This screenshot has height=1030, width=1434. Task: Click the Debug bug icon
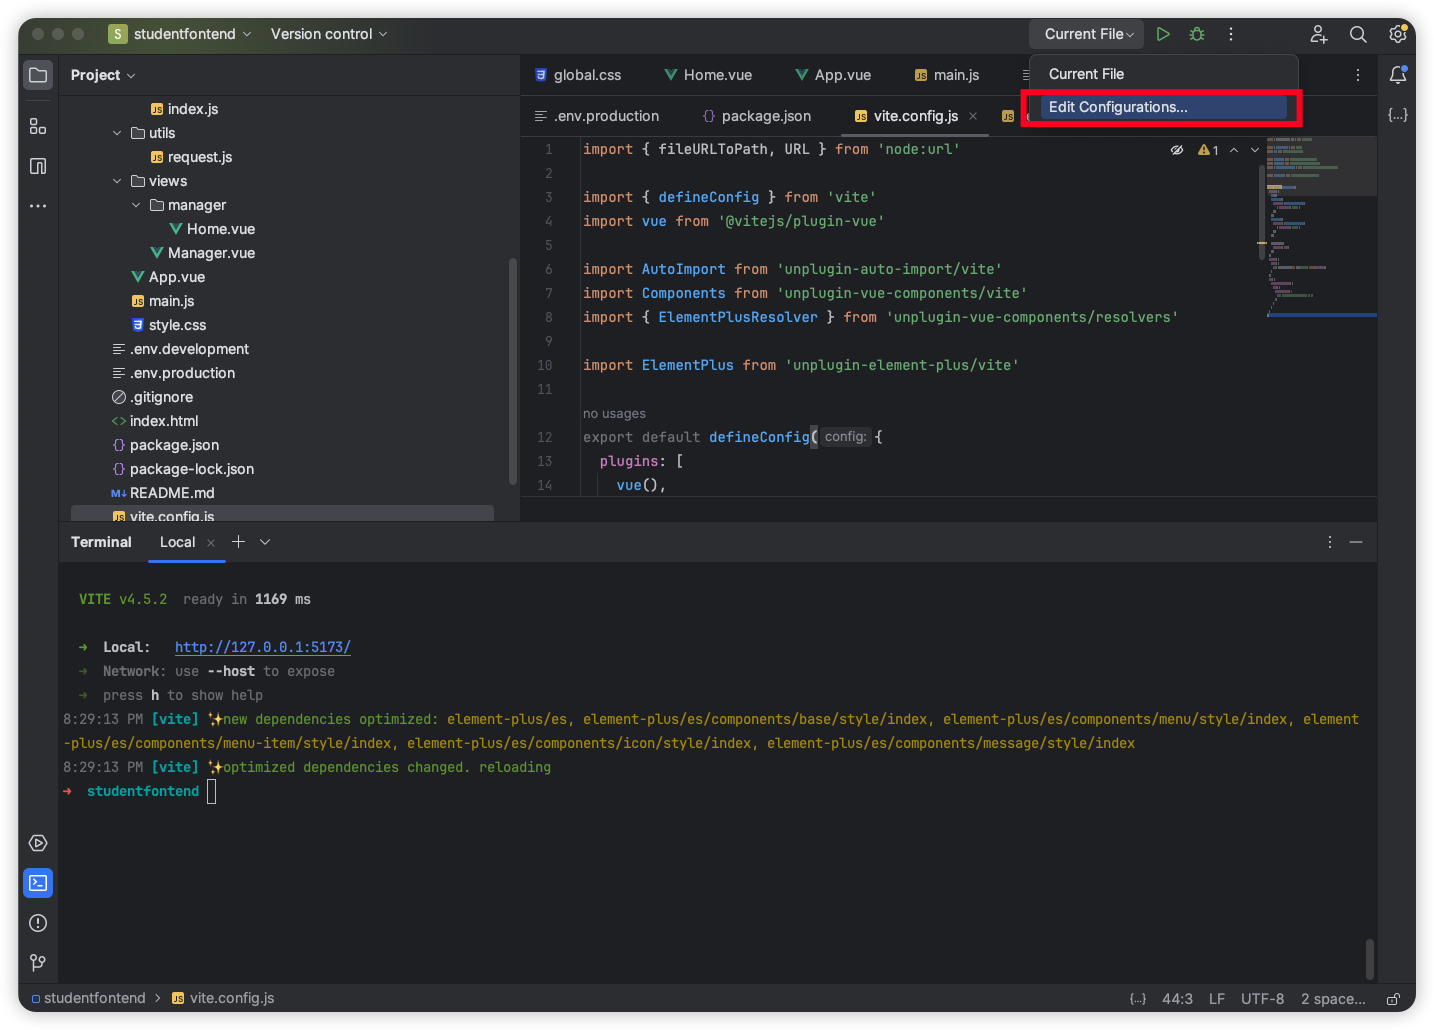pyautogui.click(x=1197, y=34)
